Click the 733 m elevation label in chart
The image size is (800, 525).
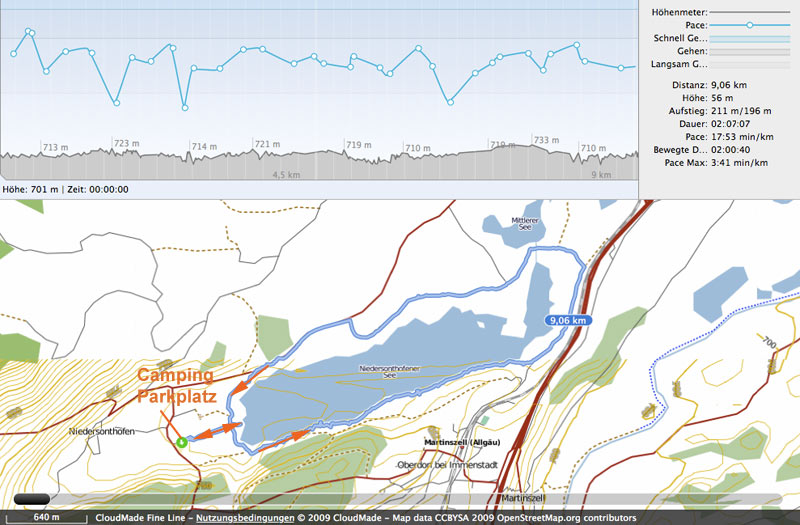546,140
